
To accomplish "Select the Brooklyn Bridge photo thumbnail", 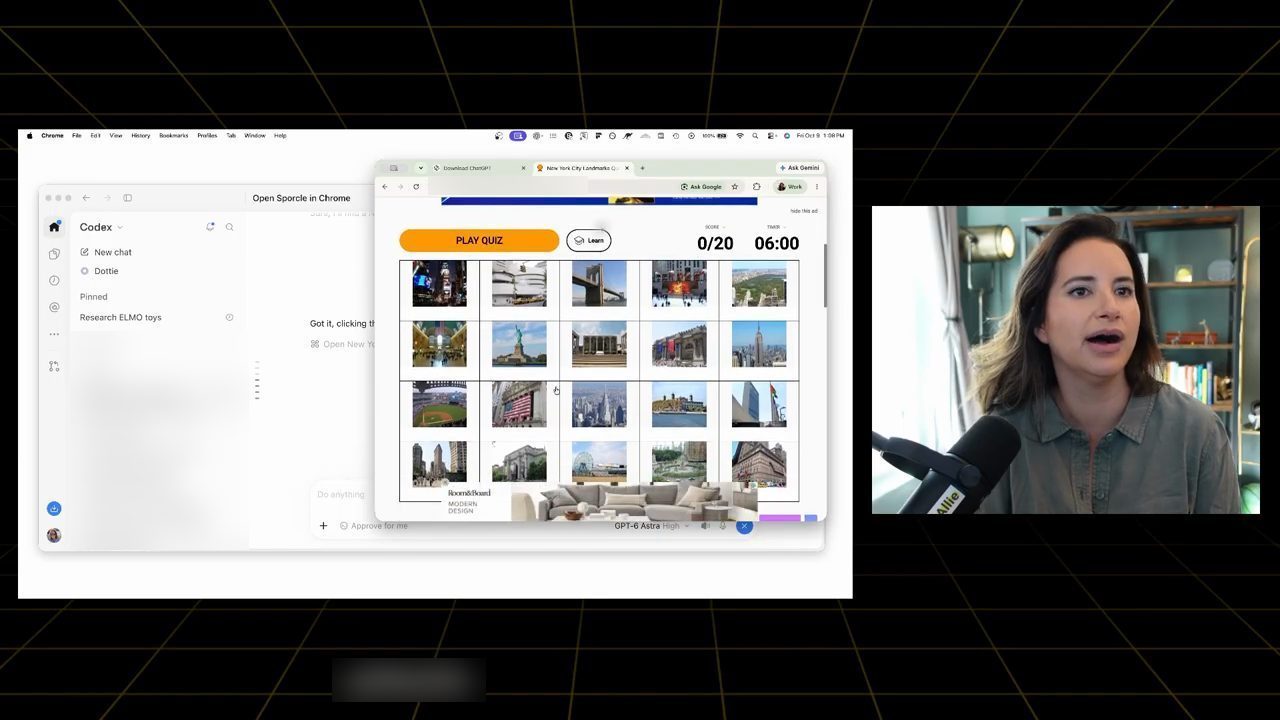I will pyautogui.click(x=599, y=284).
